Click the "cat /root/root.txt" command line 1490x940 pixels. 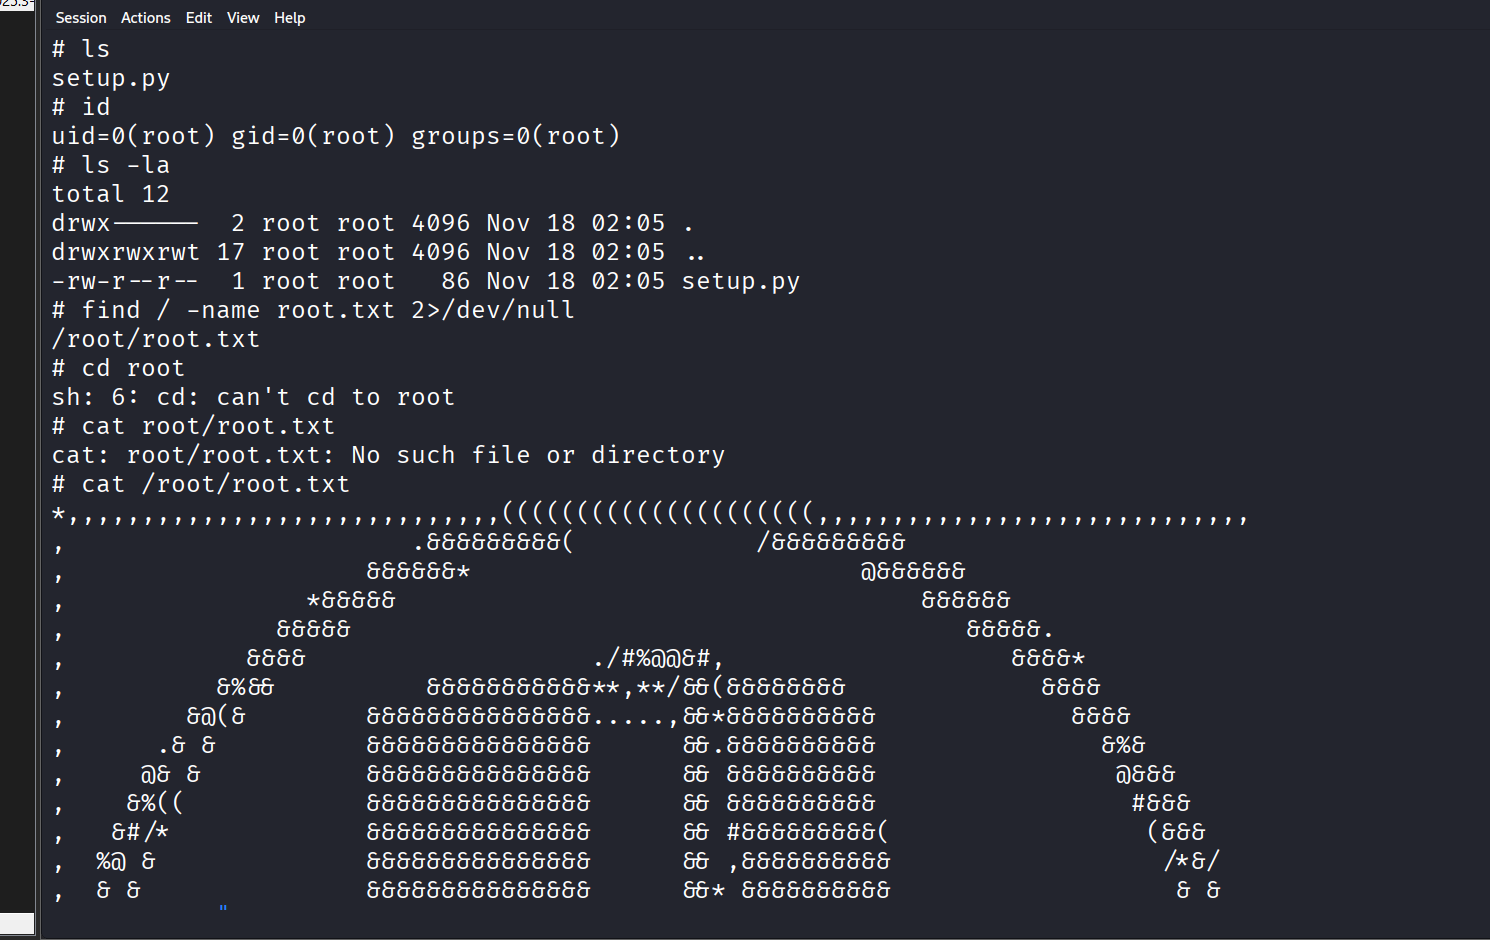click(x=201, y=484)
